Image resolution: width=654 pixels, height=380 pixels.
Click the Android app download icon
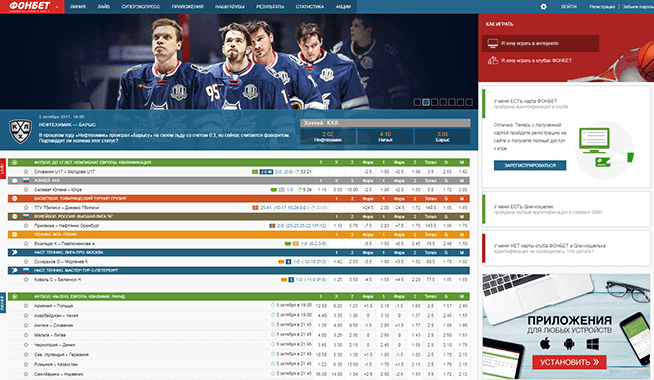coord(569,344)
